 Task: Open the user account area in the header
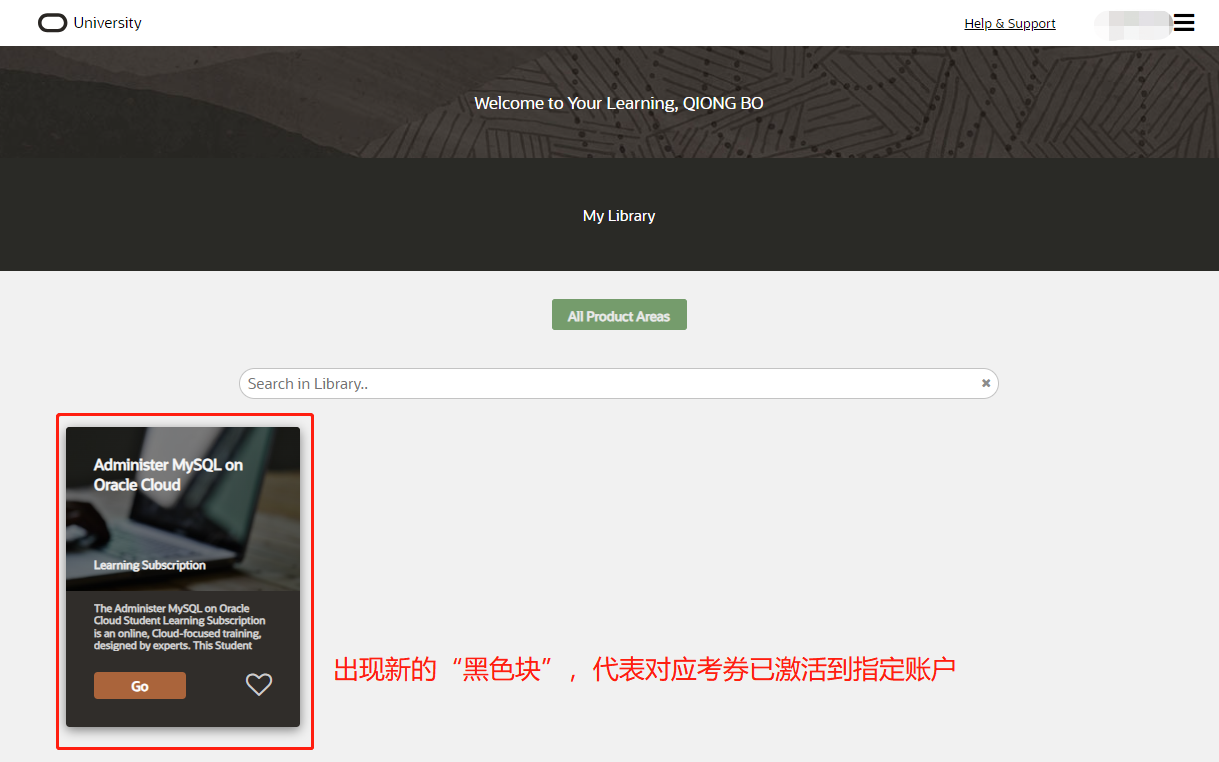1132,22
